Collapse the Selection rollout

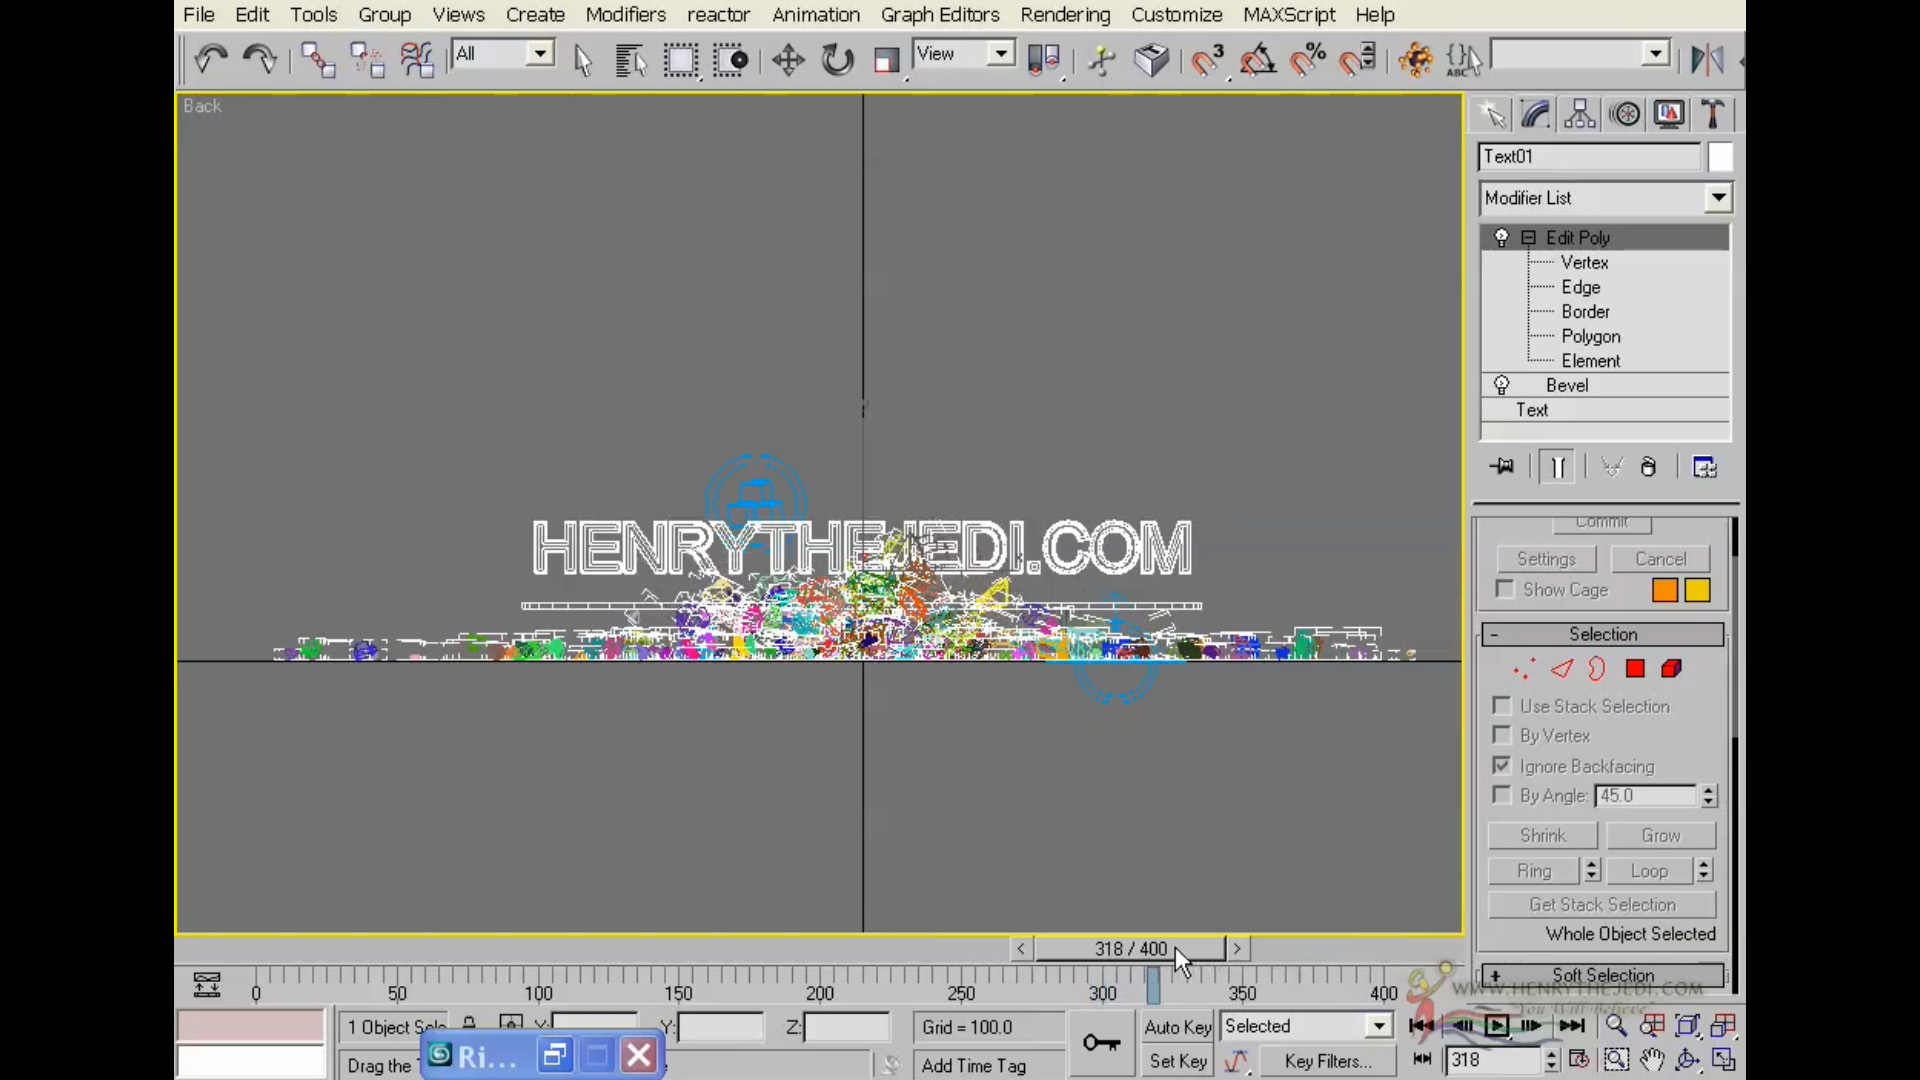(x=1603, y=634)
